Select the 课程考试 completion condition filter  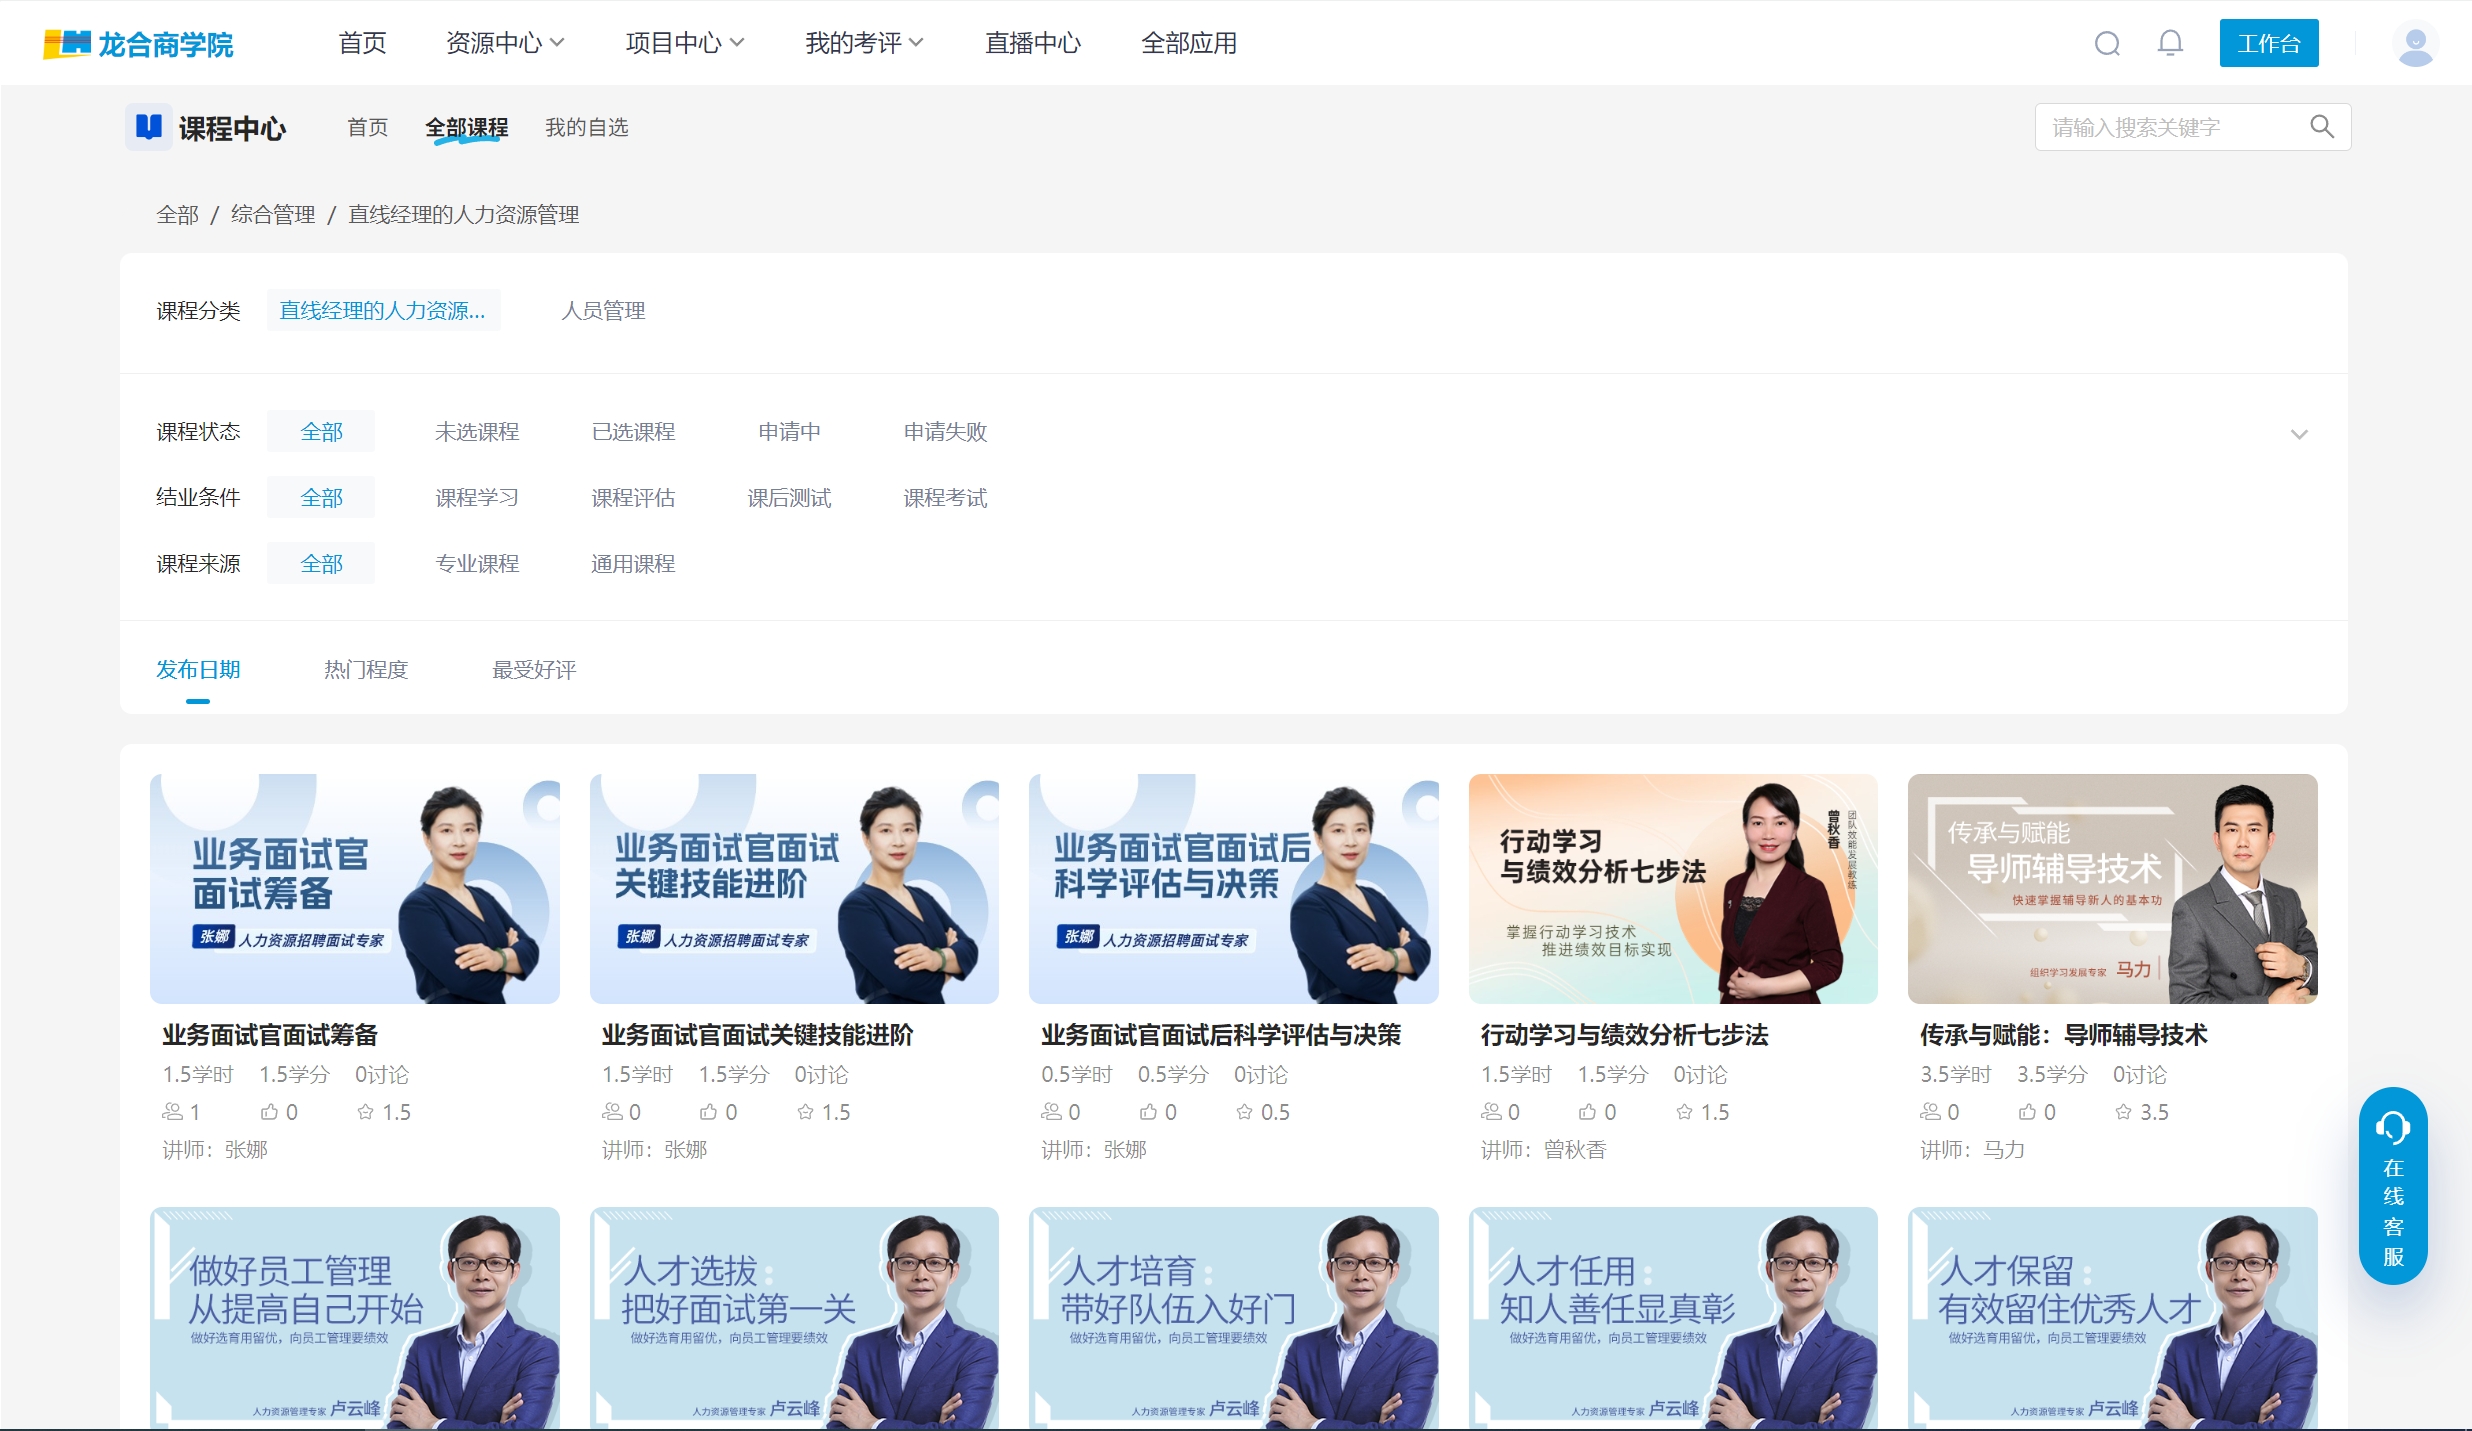tap(945, 498)
